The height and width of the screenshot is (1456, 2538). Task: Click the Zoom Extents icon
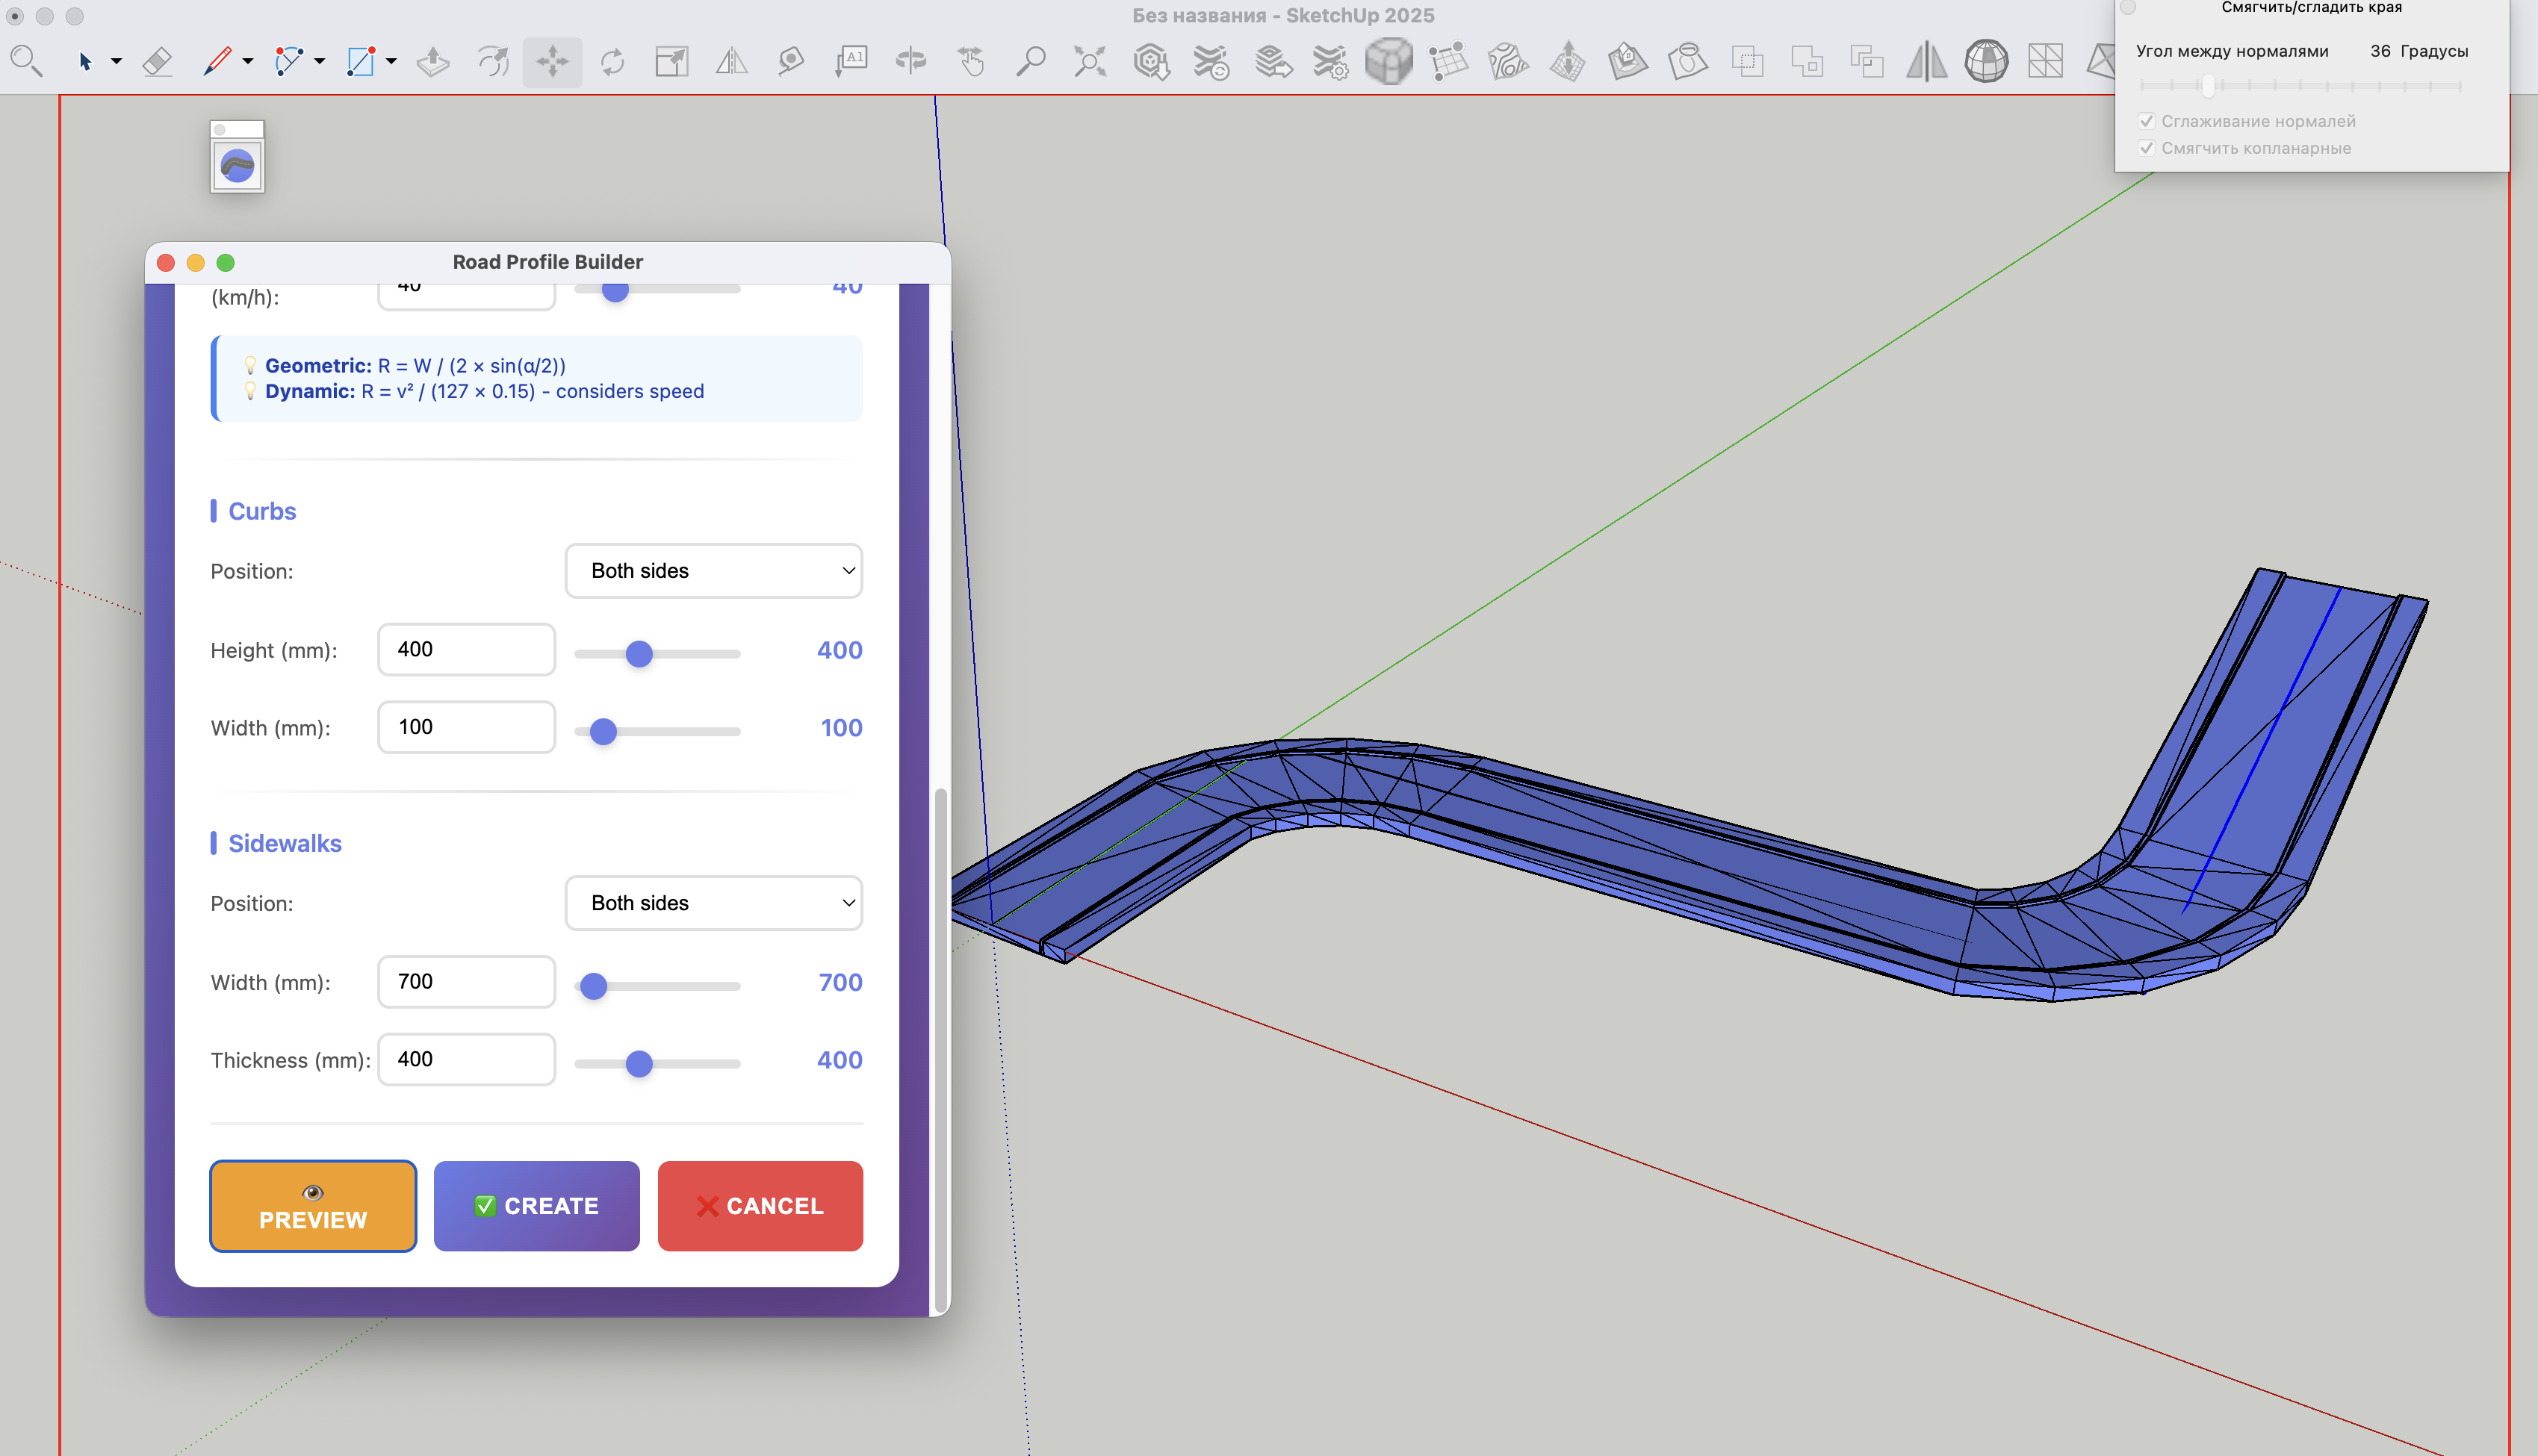click(x=1090, y=62)
